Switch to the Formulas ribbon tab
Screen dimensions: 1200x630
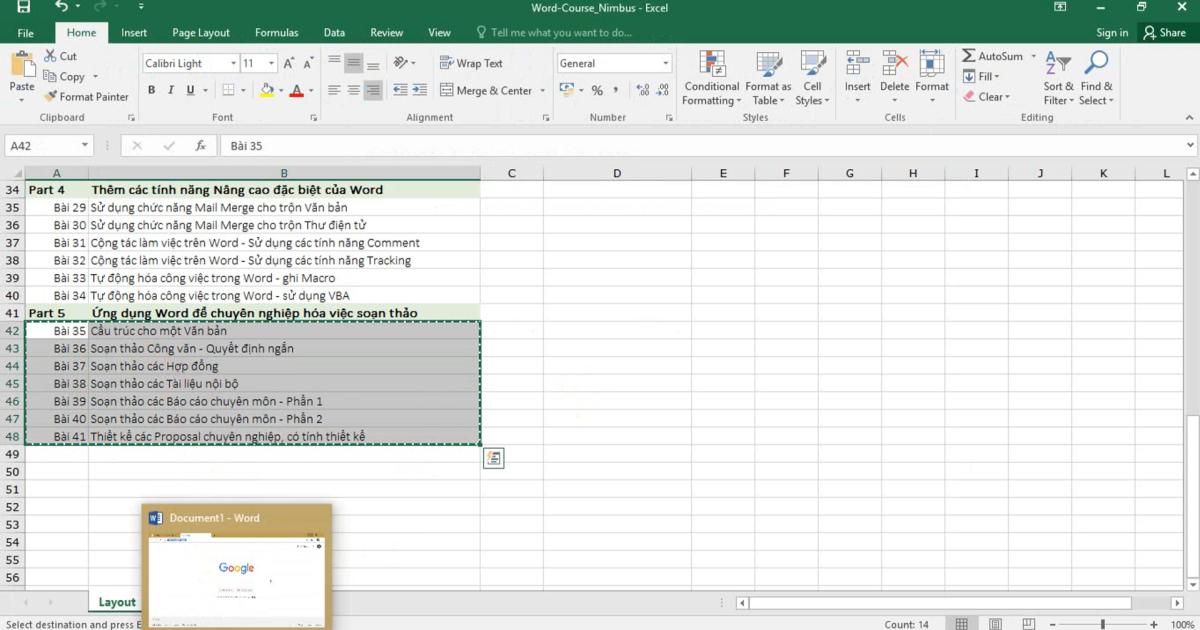pyautogui.click(x=276, y=32)
